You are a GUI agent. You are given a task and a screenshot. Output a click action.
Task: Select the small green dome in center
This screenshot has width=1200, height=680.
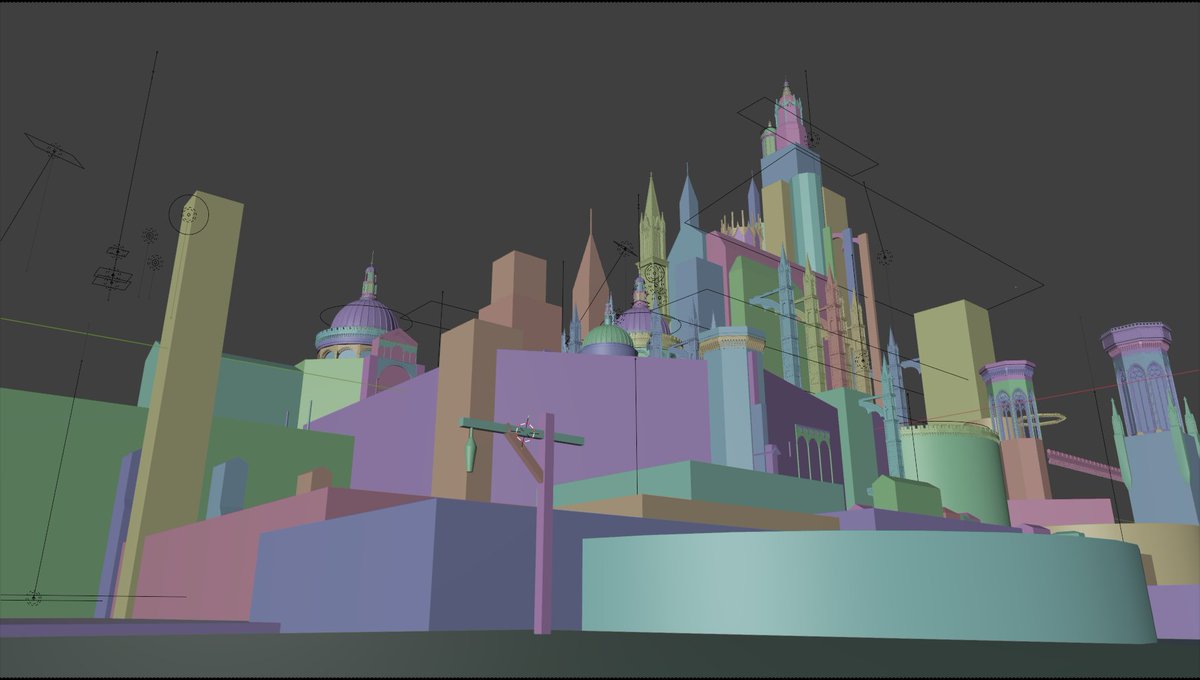coord(608,336)
